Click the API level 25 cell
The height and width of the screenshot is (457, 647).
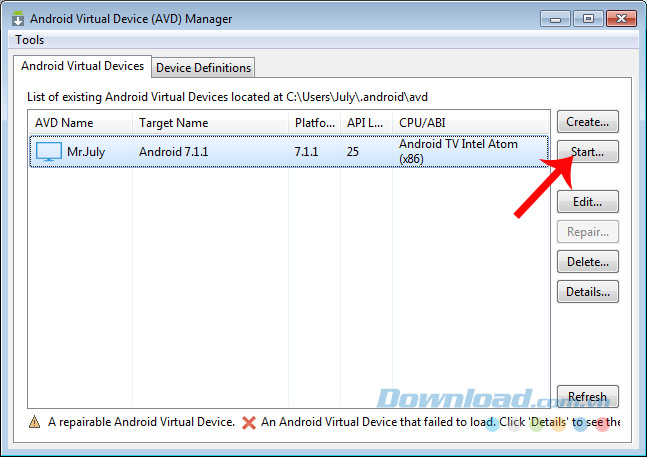click(352, 152)
